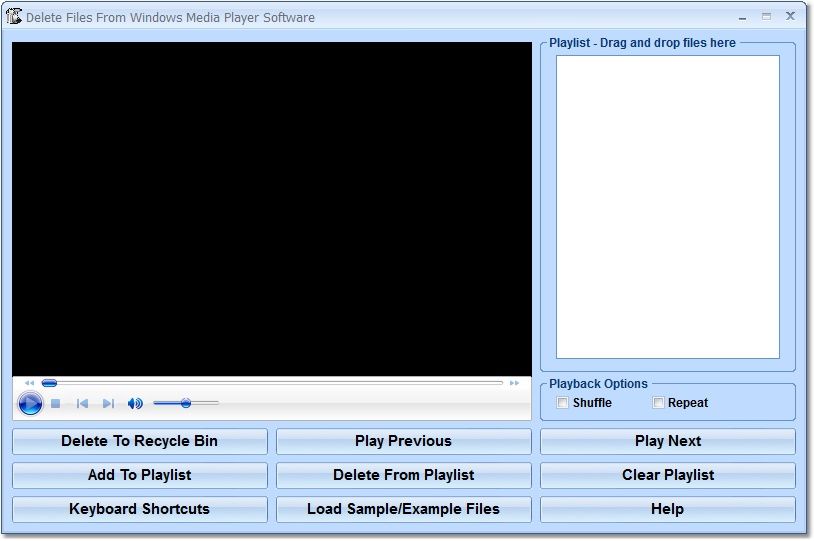Stop playback with the square Stop icon
The image size is (814, 541).
point(56,403)
